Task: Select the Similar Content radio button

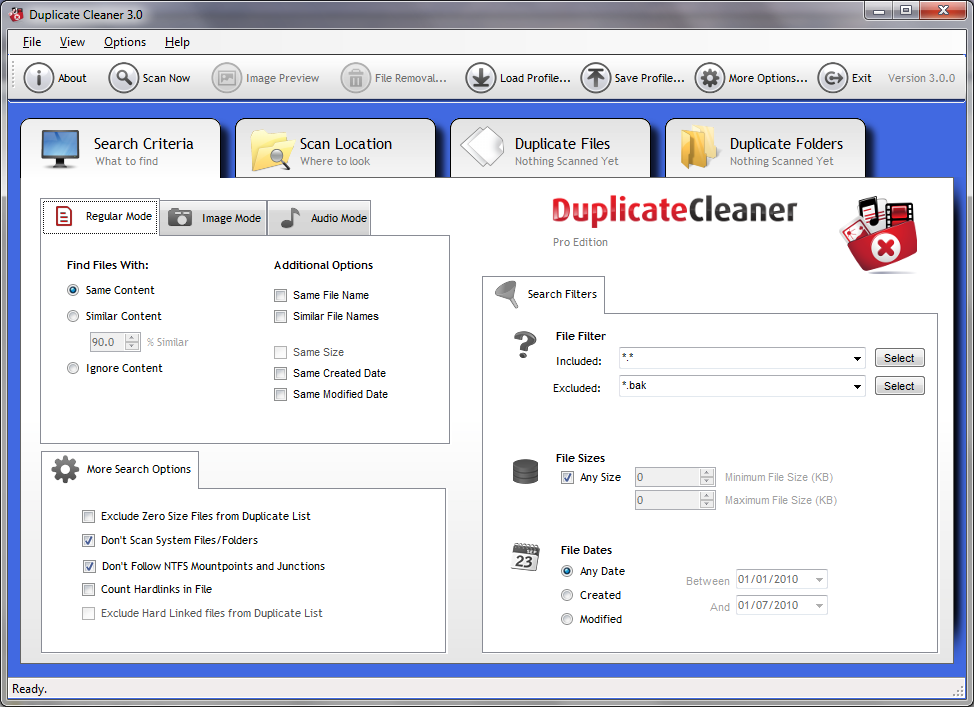Action: point(73,315)
